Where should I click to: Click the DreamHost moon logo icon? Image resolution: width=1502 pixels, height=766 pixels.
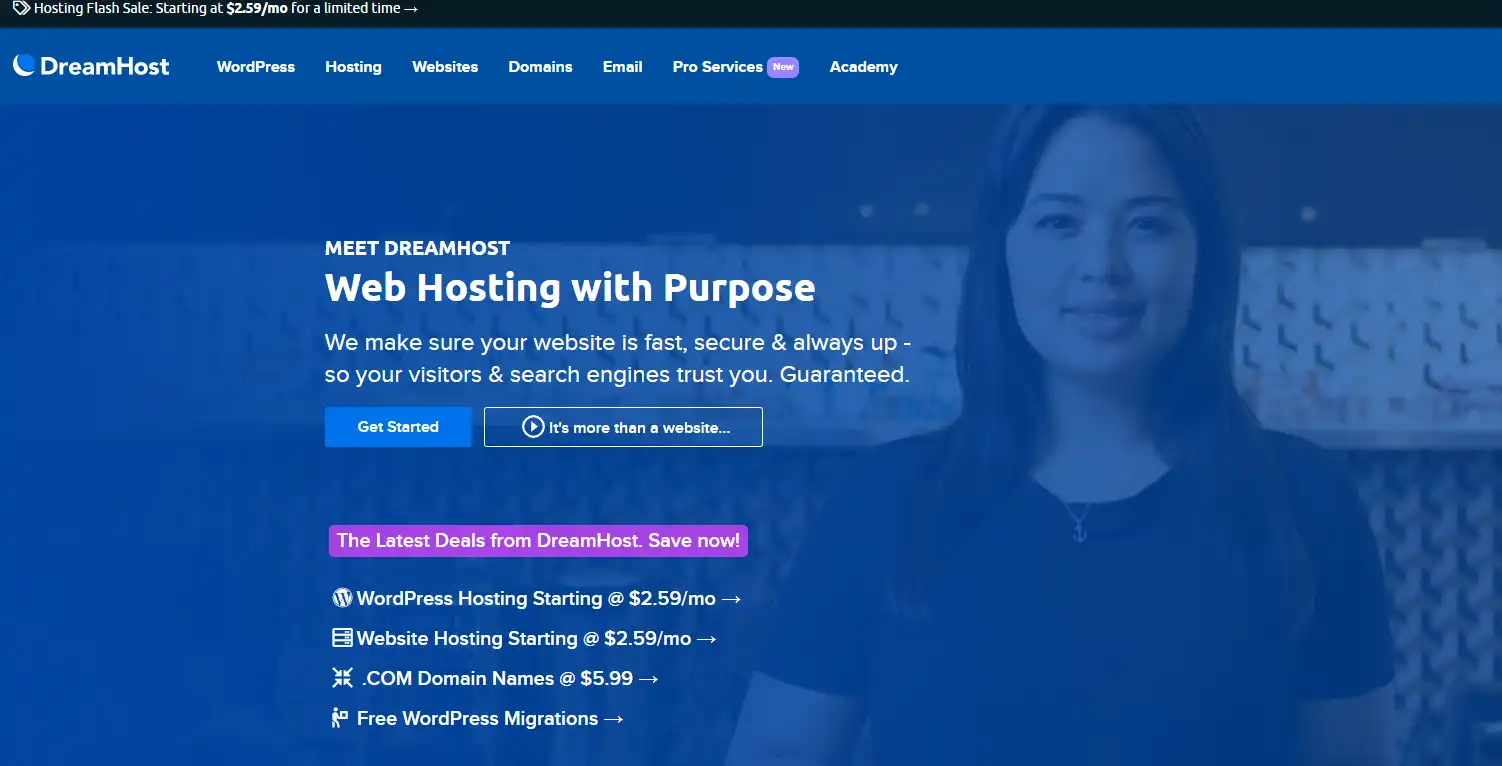(x=24, y=65)
